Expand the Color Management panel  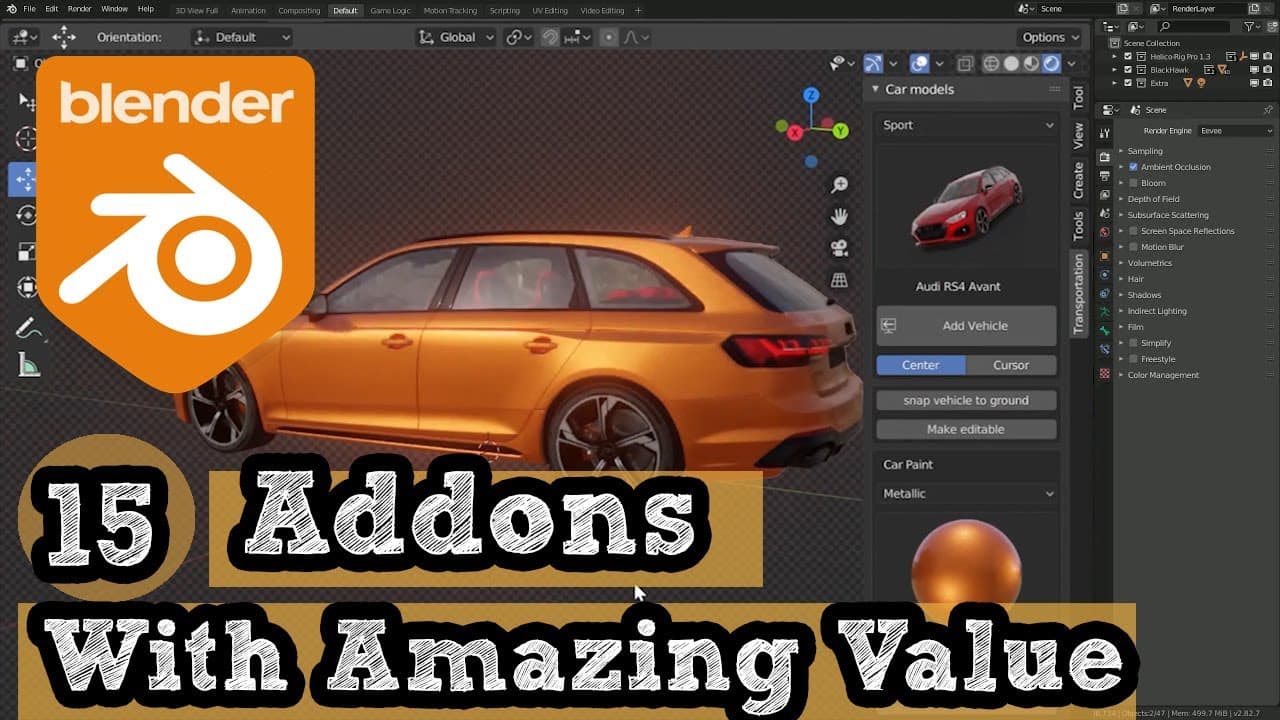1163,375
